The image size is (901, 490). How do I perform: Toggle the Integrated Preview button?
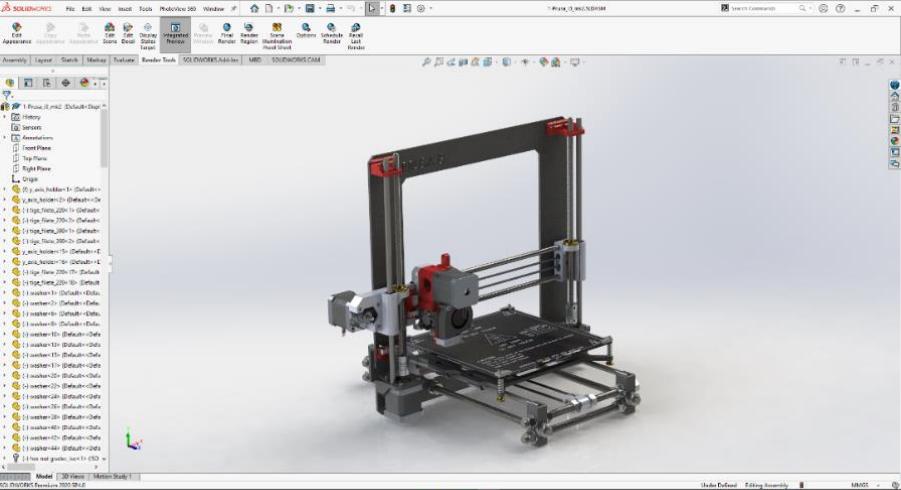click(x=175, y=33)
